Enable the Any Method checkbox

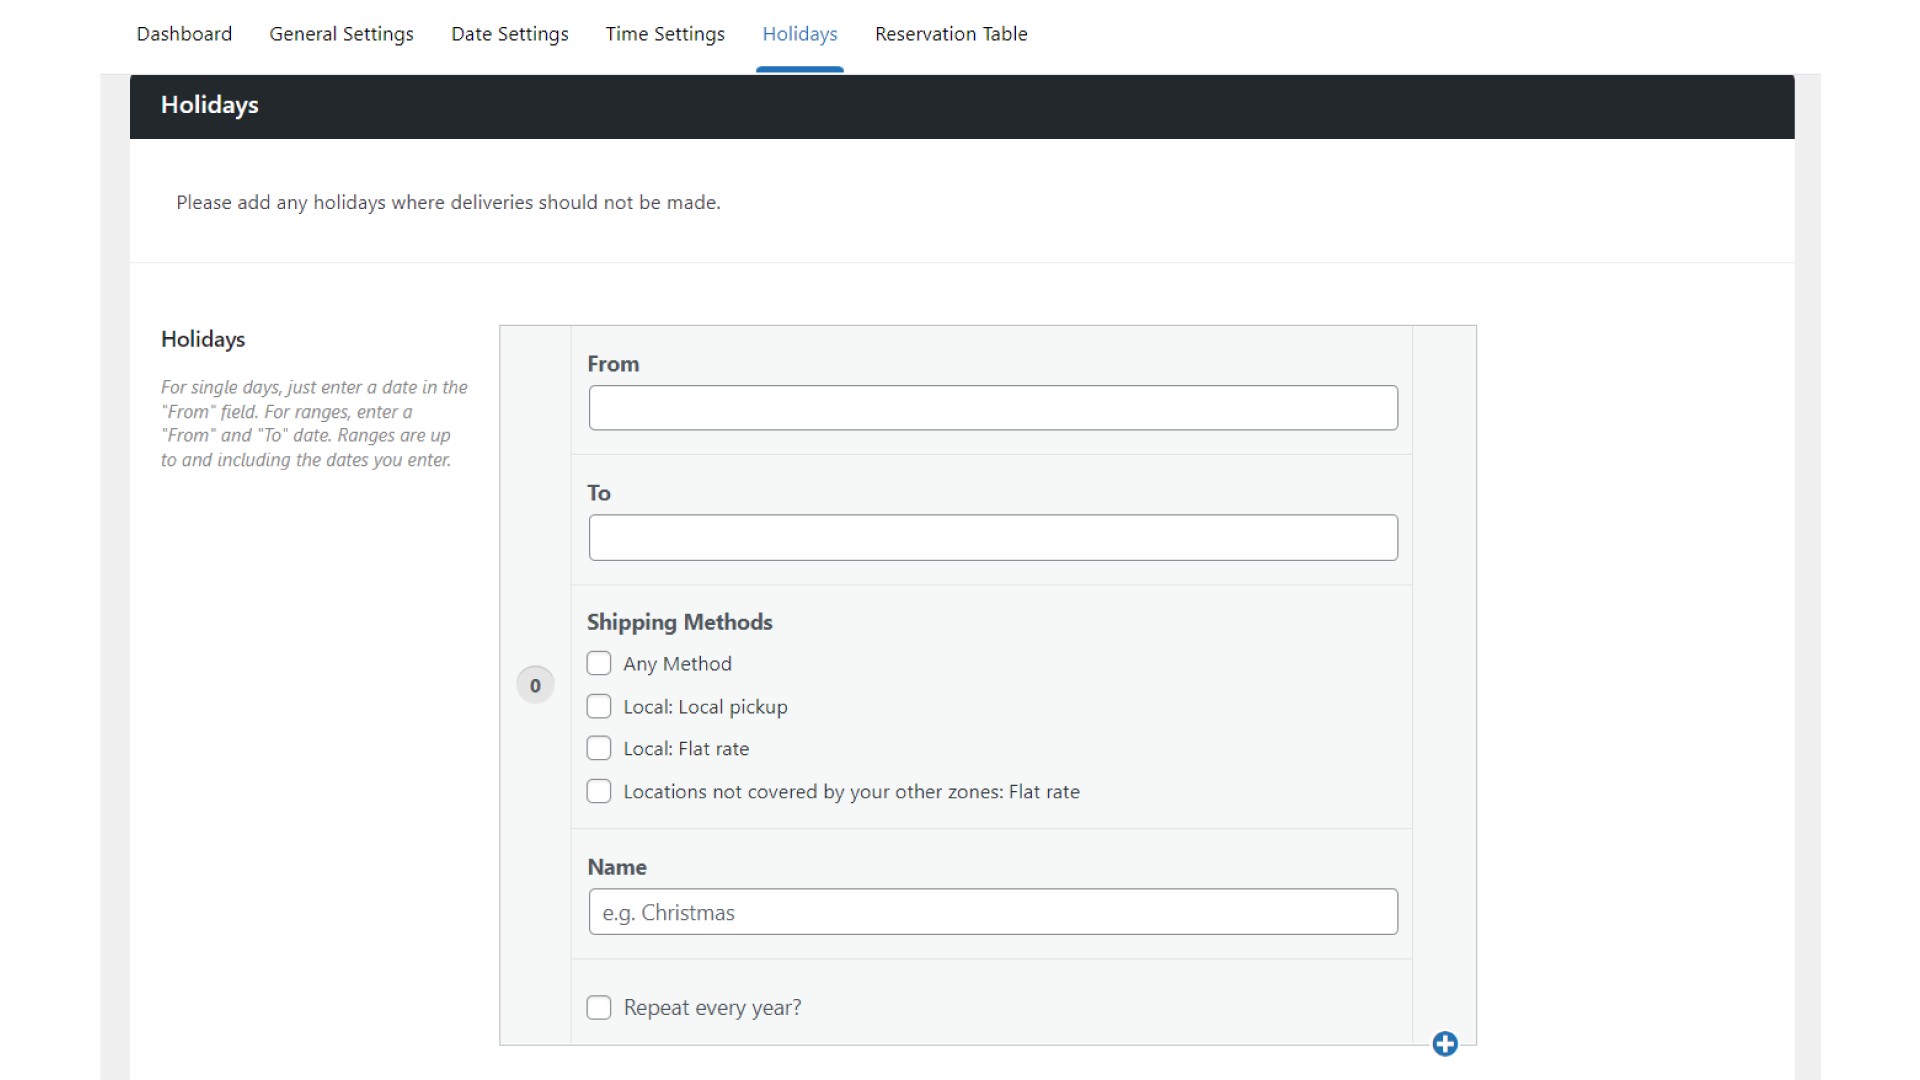[x=599, y=664]
